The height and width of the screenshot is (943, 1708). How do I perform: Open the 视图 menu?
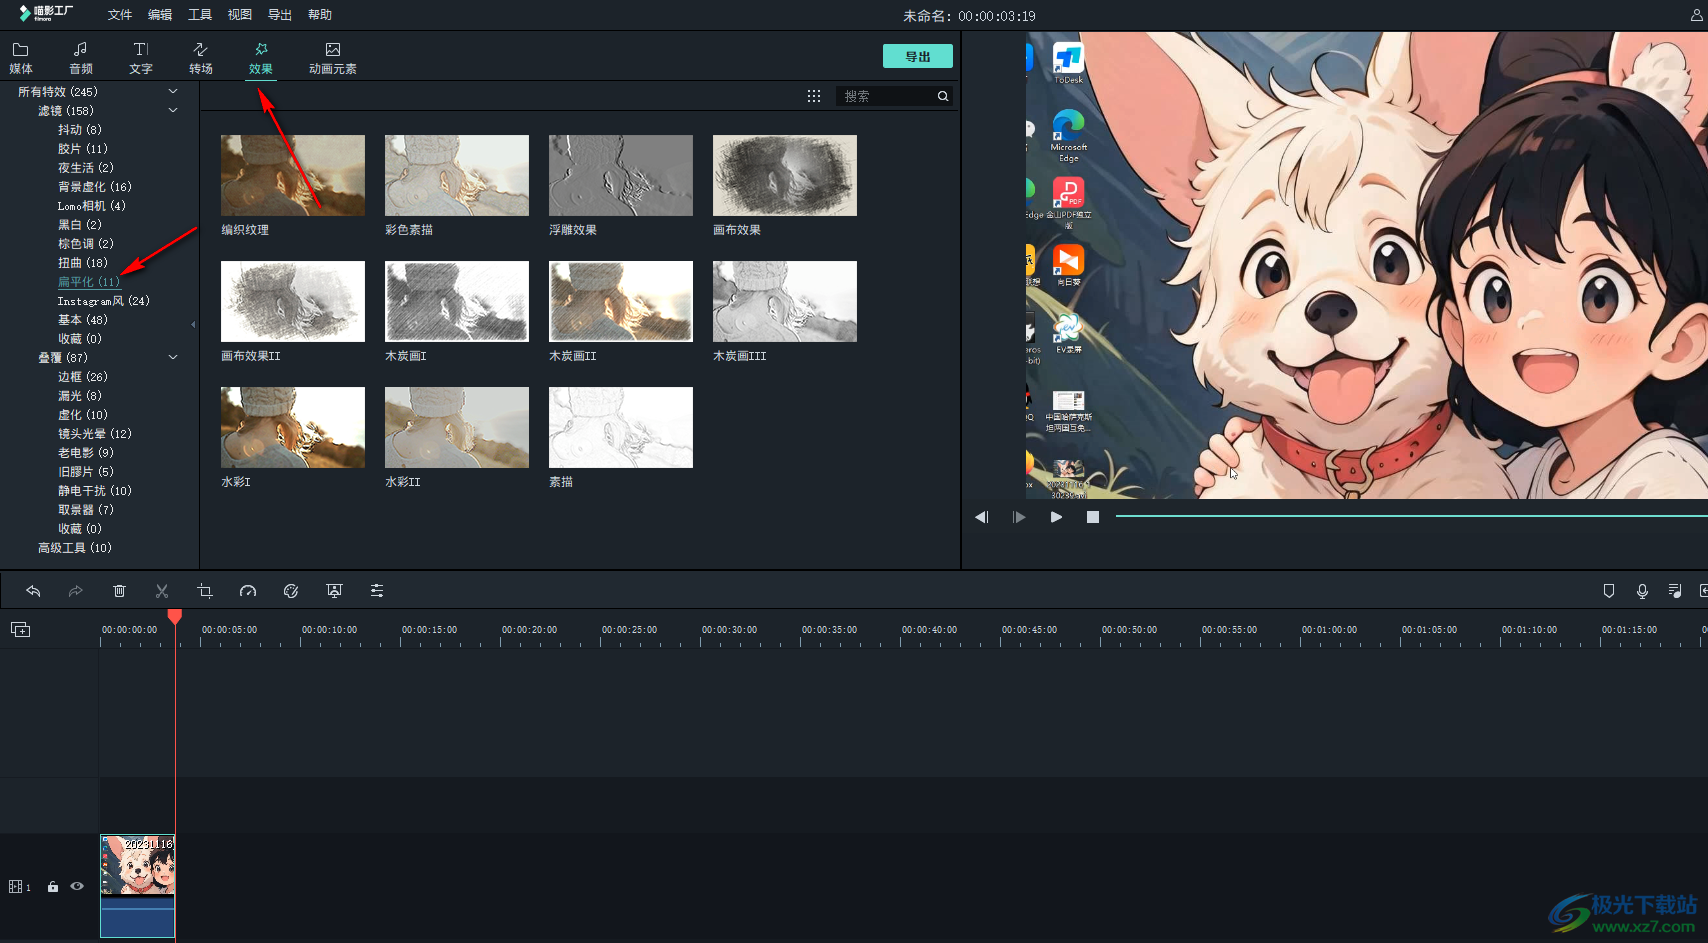[240, 15]
